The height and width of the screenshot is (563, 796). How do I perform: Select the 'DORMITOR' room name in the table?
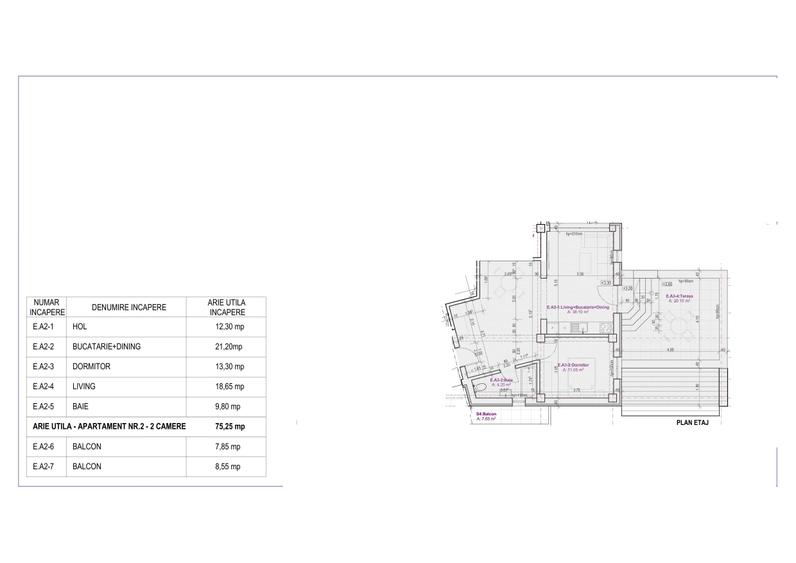[x=91, y=367]
